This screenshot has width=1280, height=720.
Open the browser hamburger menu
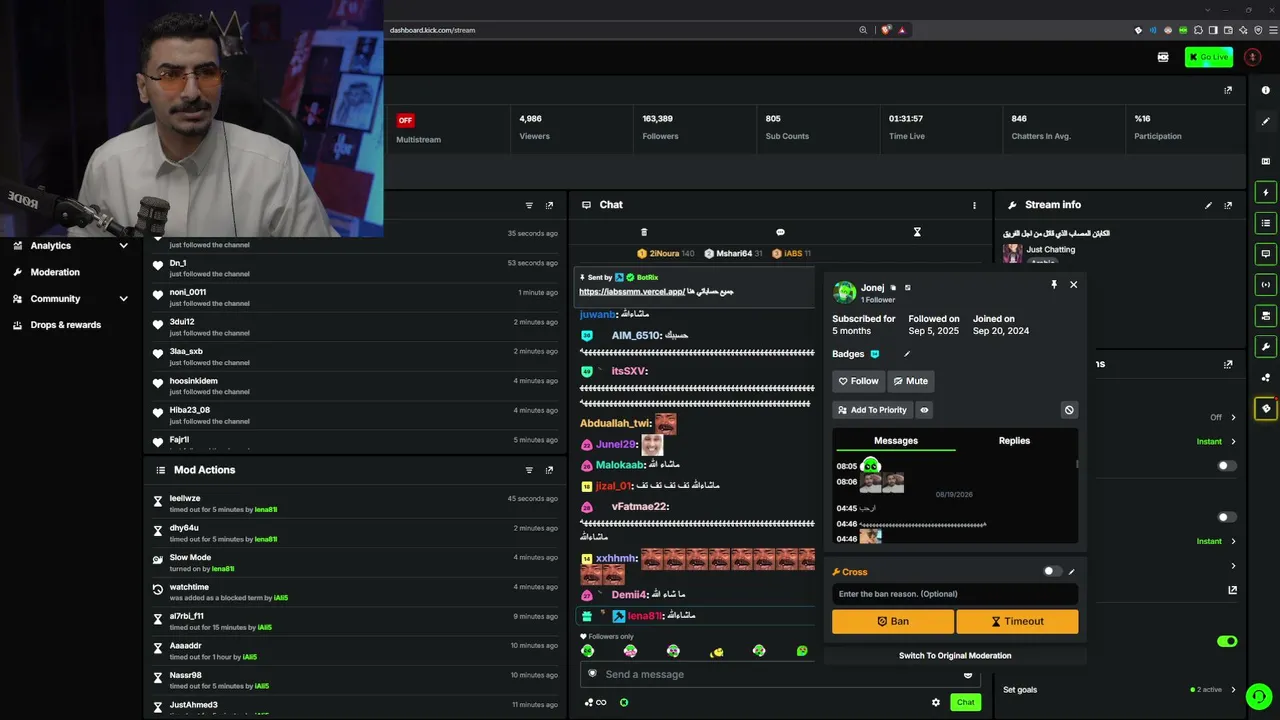pyautogui.click(x=1271, y=30)
